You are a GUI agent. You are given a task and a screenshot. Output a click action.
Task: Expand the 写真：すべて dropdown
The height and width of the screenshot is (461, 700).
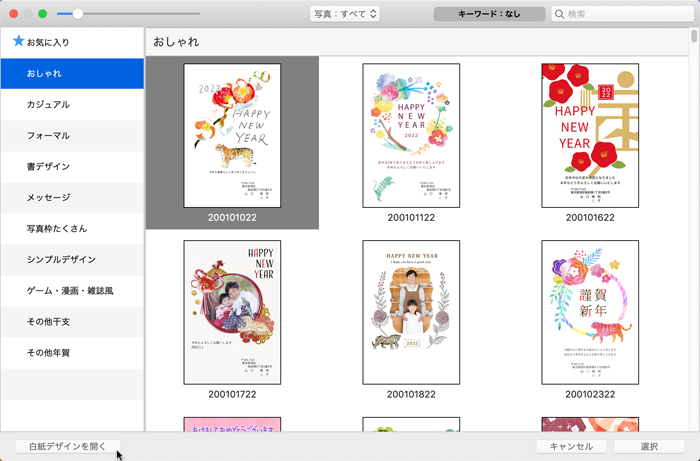click(x=344, y=14)
